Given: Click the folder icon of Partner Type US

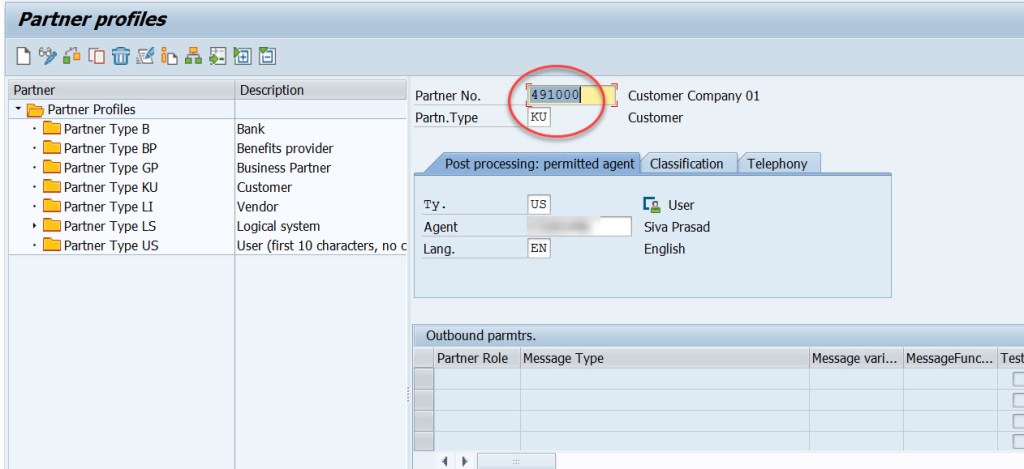Looking at the screenshot, I should click(x=52, y=246).
